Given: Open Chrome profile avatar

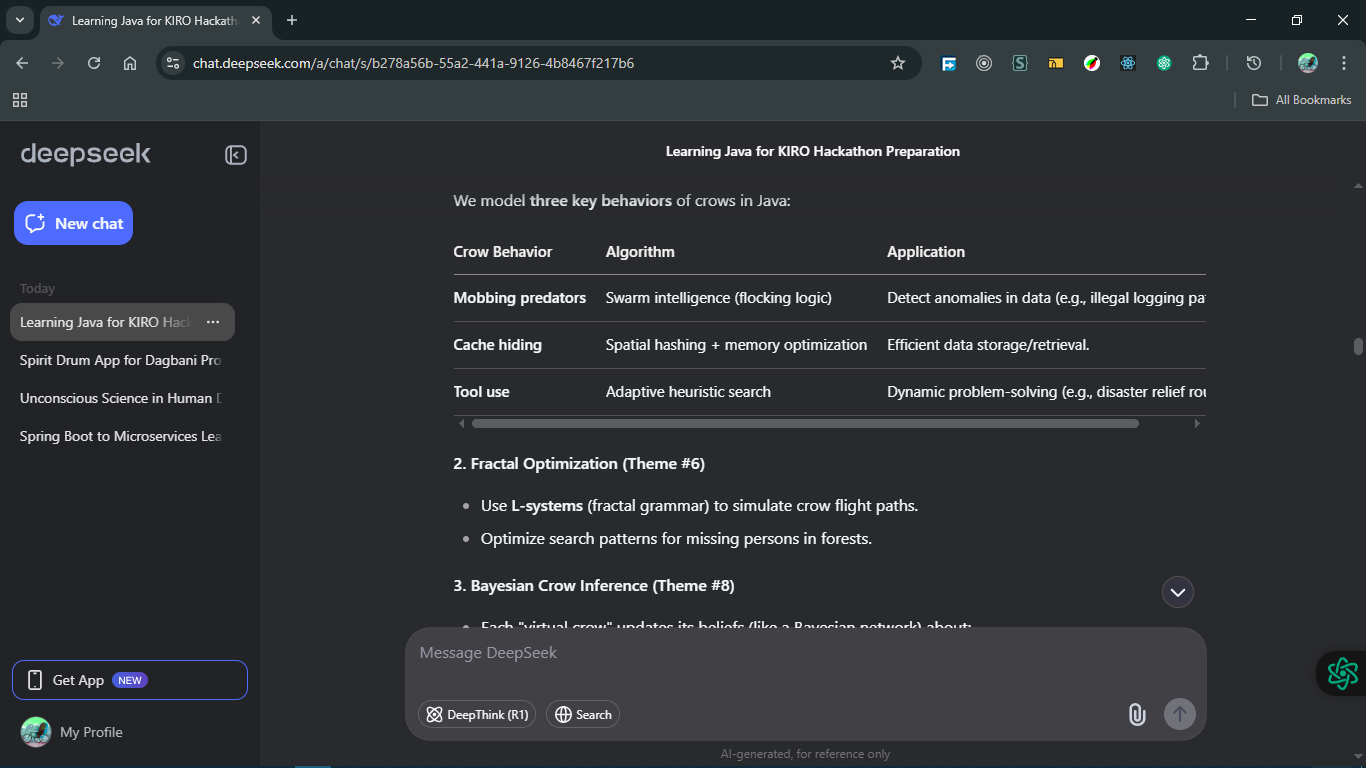Looking at the screenshot, I should tap(1308, 63).
